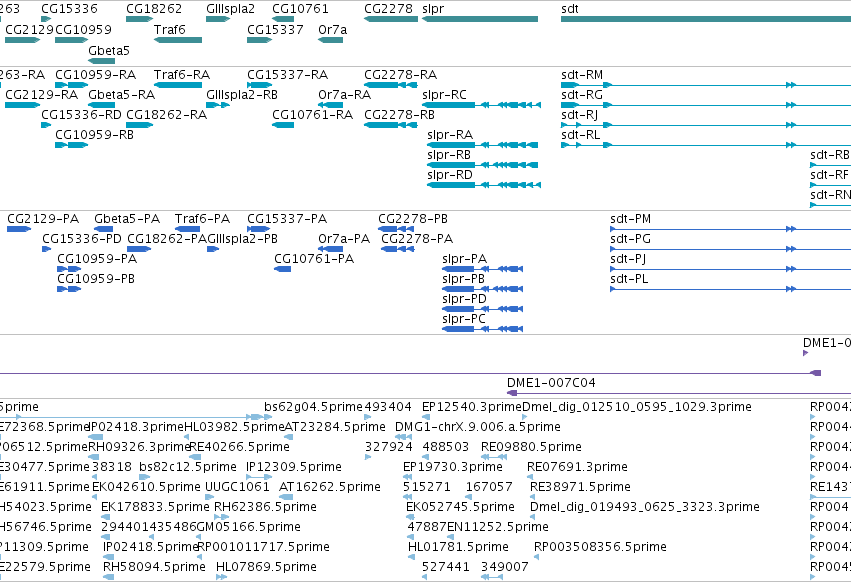Click the sdt-PJ label
This screenshot has width=851, height=582.
(x=628, y=259)
